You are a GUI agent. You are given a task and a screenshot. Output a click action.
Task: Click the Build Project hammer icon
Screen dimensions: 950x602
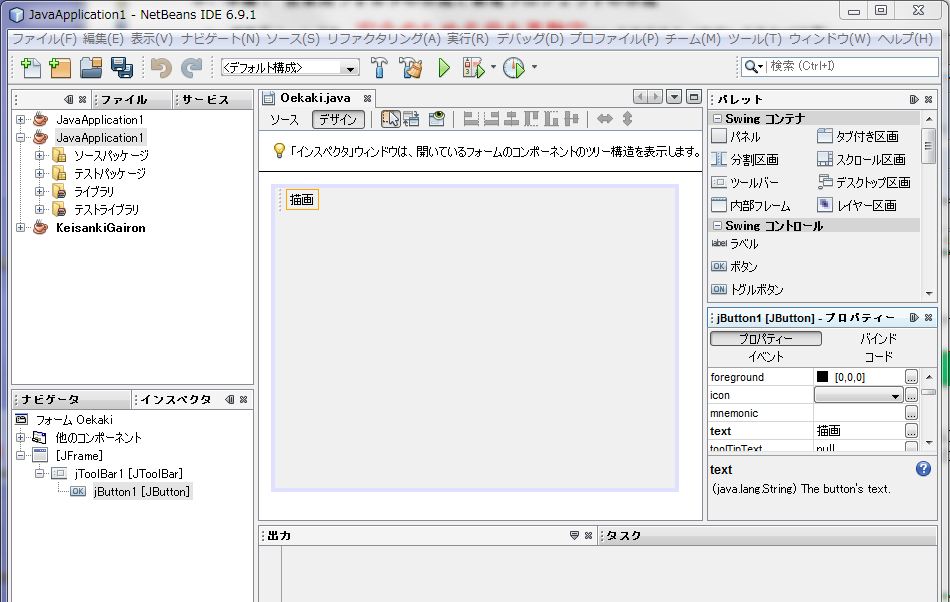(x=380, y=68)
